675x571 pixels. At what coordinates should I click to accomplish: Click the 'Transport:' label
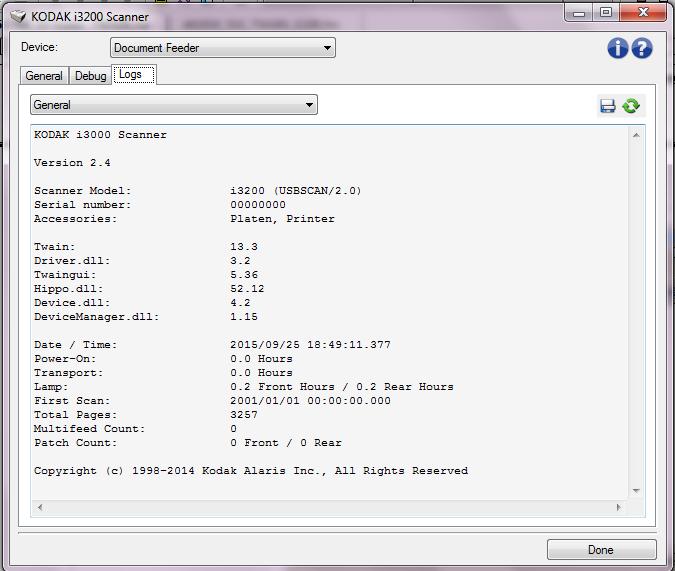(x=68, y=373)
